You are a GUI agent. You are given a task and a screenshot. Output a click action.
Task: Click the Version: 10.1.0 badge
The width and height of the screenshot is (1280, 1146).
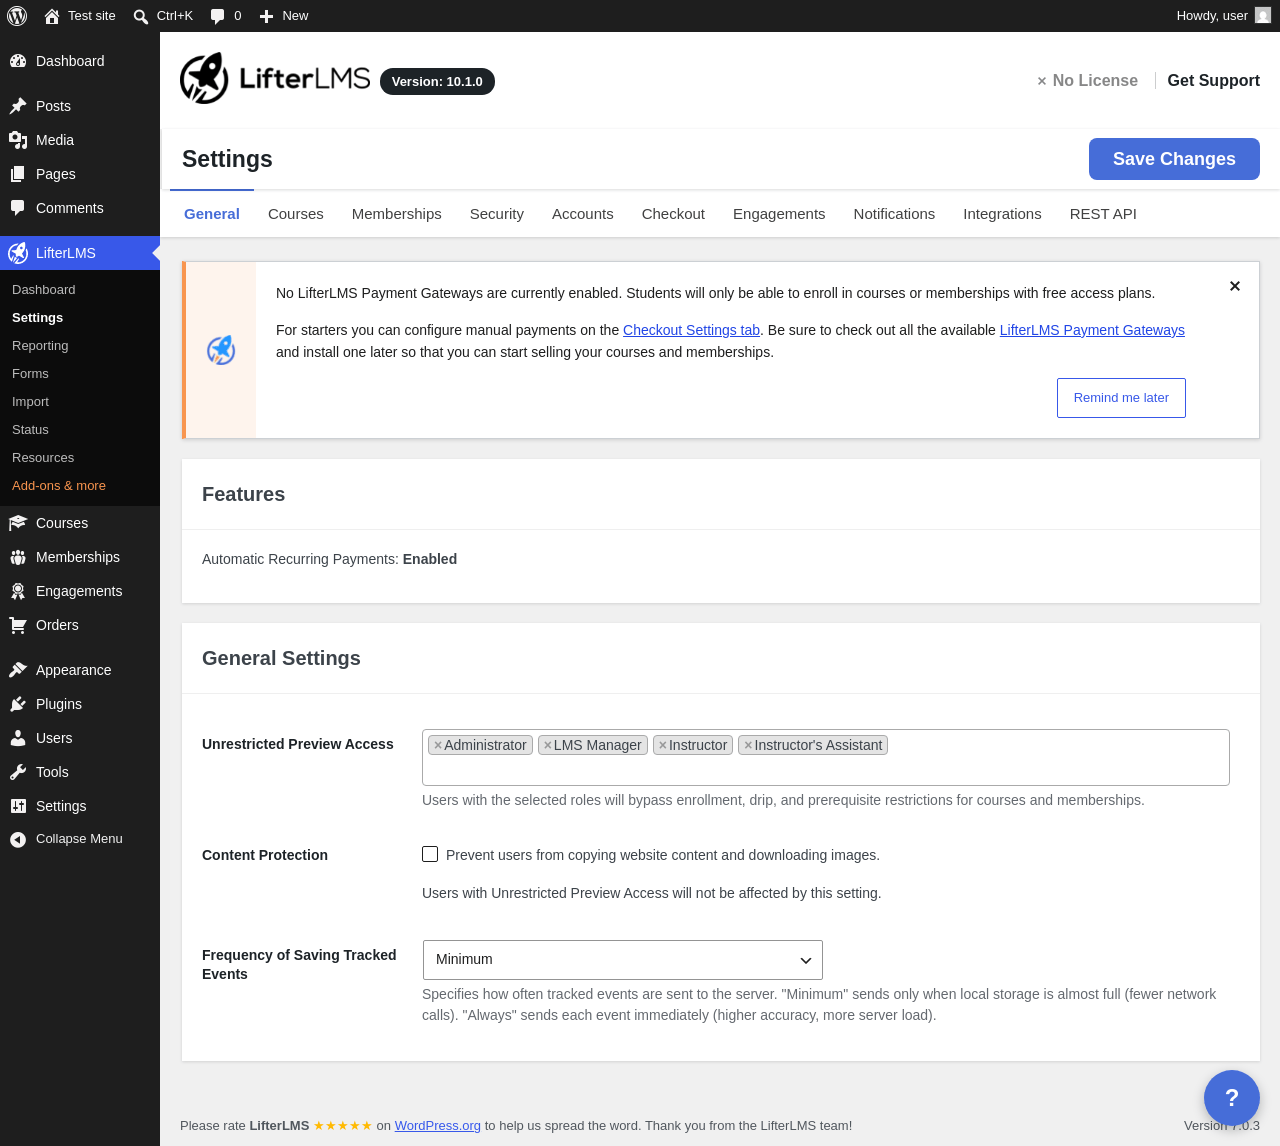coord(437,82)
